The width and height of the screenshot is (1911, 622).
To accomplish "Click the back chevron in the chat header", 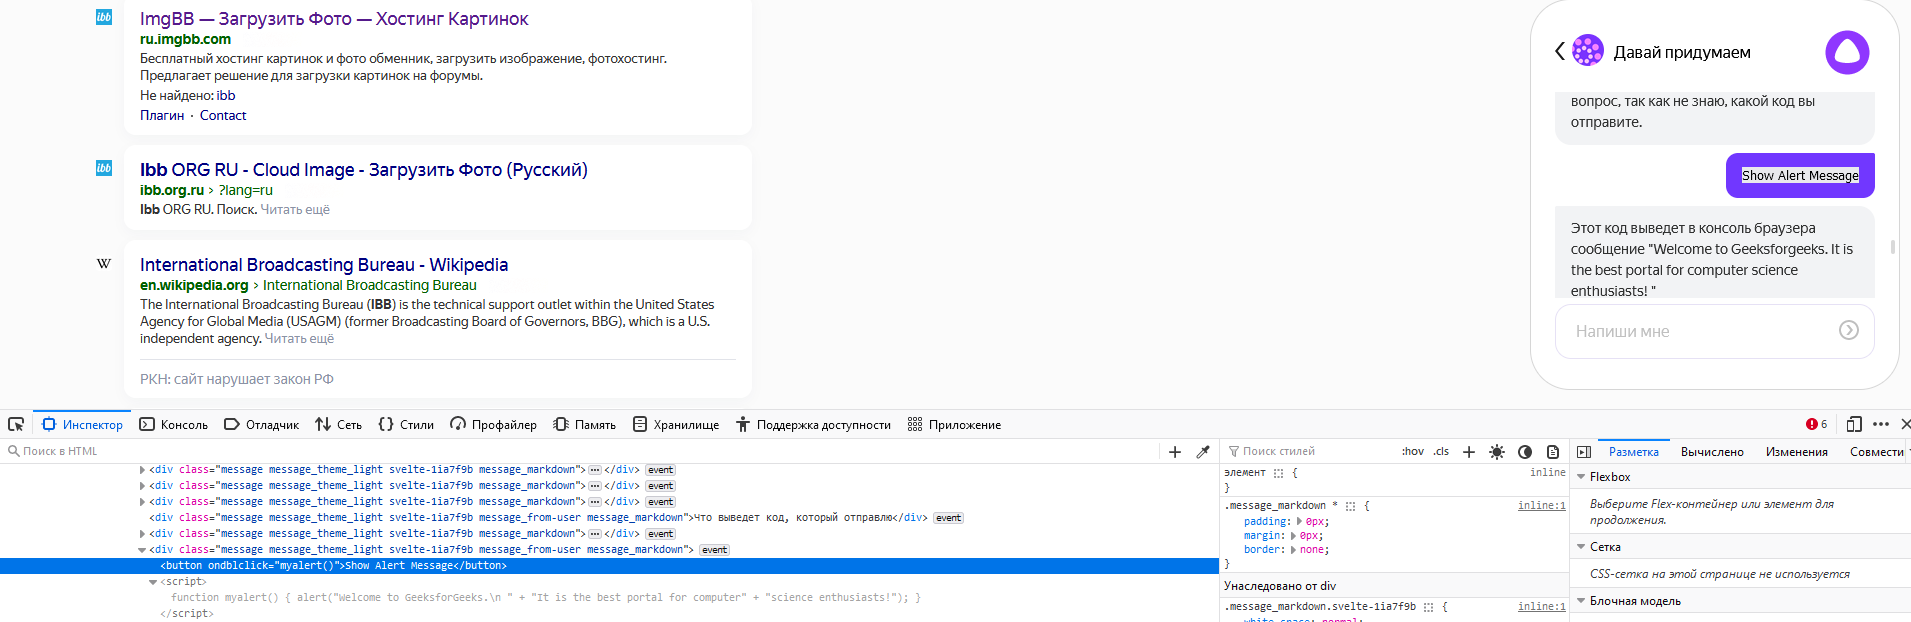I will 1560,51.
